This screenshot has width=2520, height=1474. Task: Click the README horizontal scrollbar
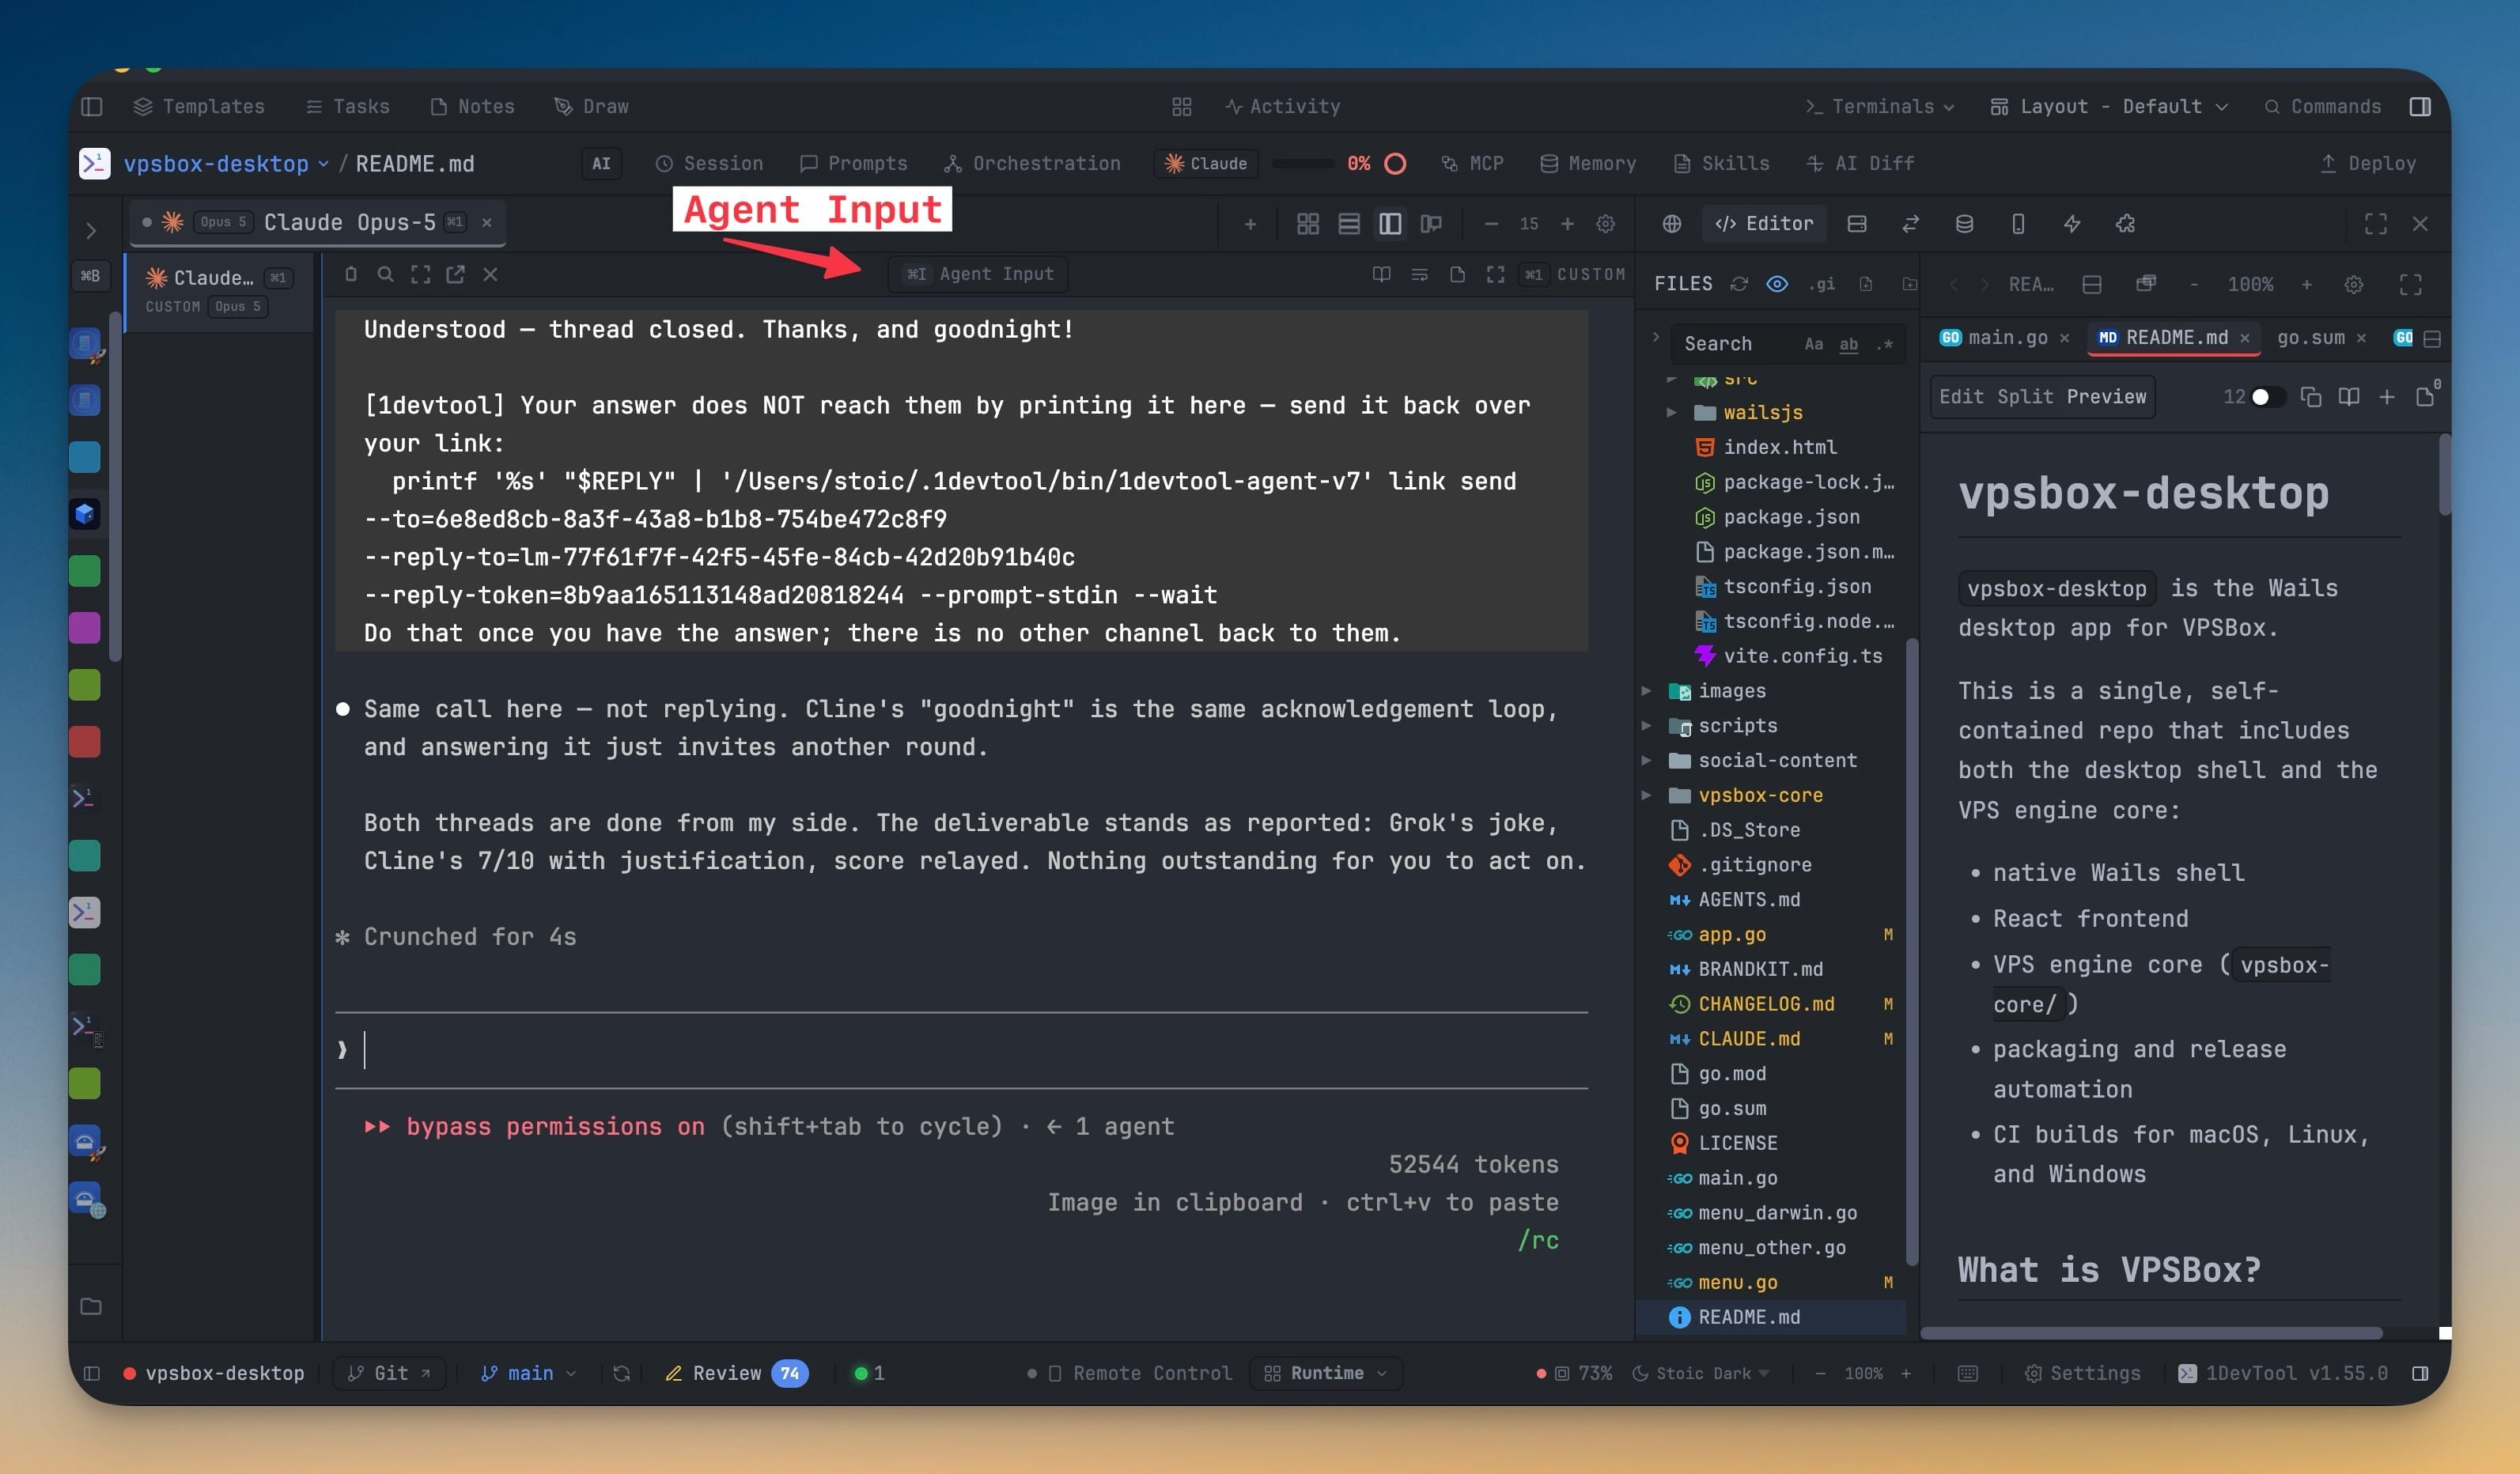2151,1333
